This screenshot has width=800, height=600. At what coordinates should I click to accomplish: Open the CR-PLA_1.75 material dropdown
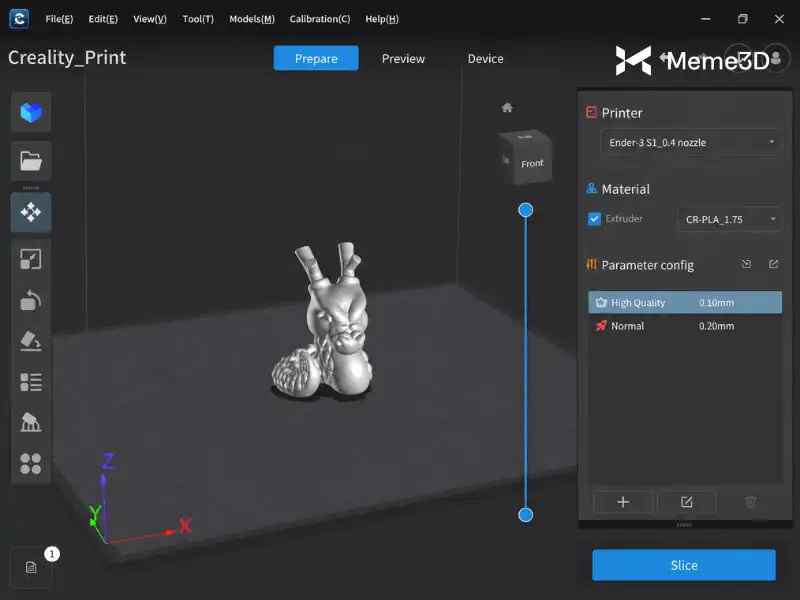pyautogui.click(x=730, y=219)
